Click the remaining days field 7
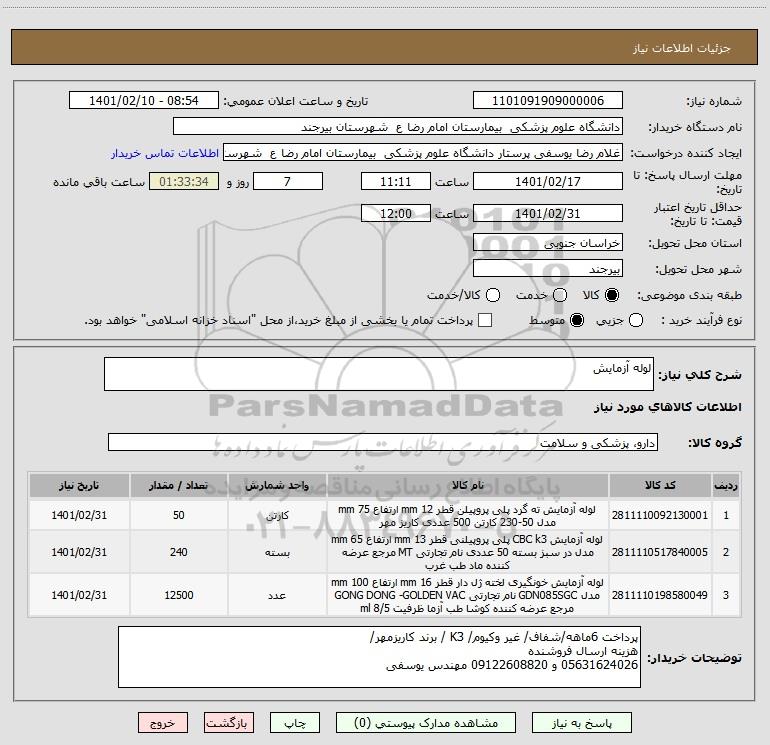The image size is (770, 745). pos(288,181)
